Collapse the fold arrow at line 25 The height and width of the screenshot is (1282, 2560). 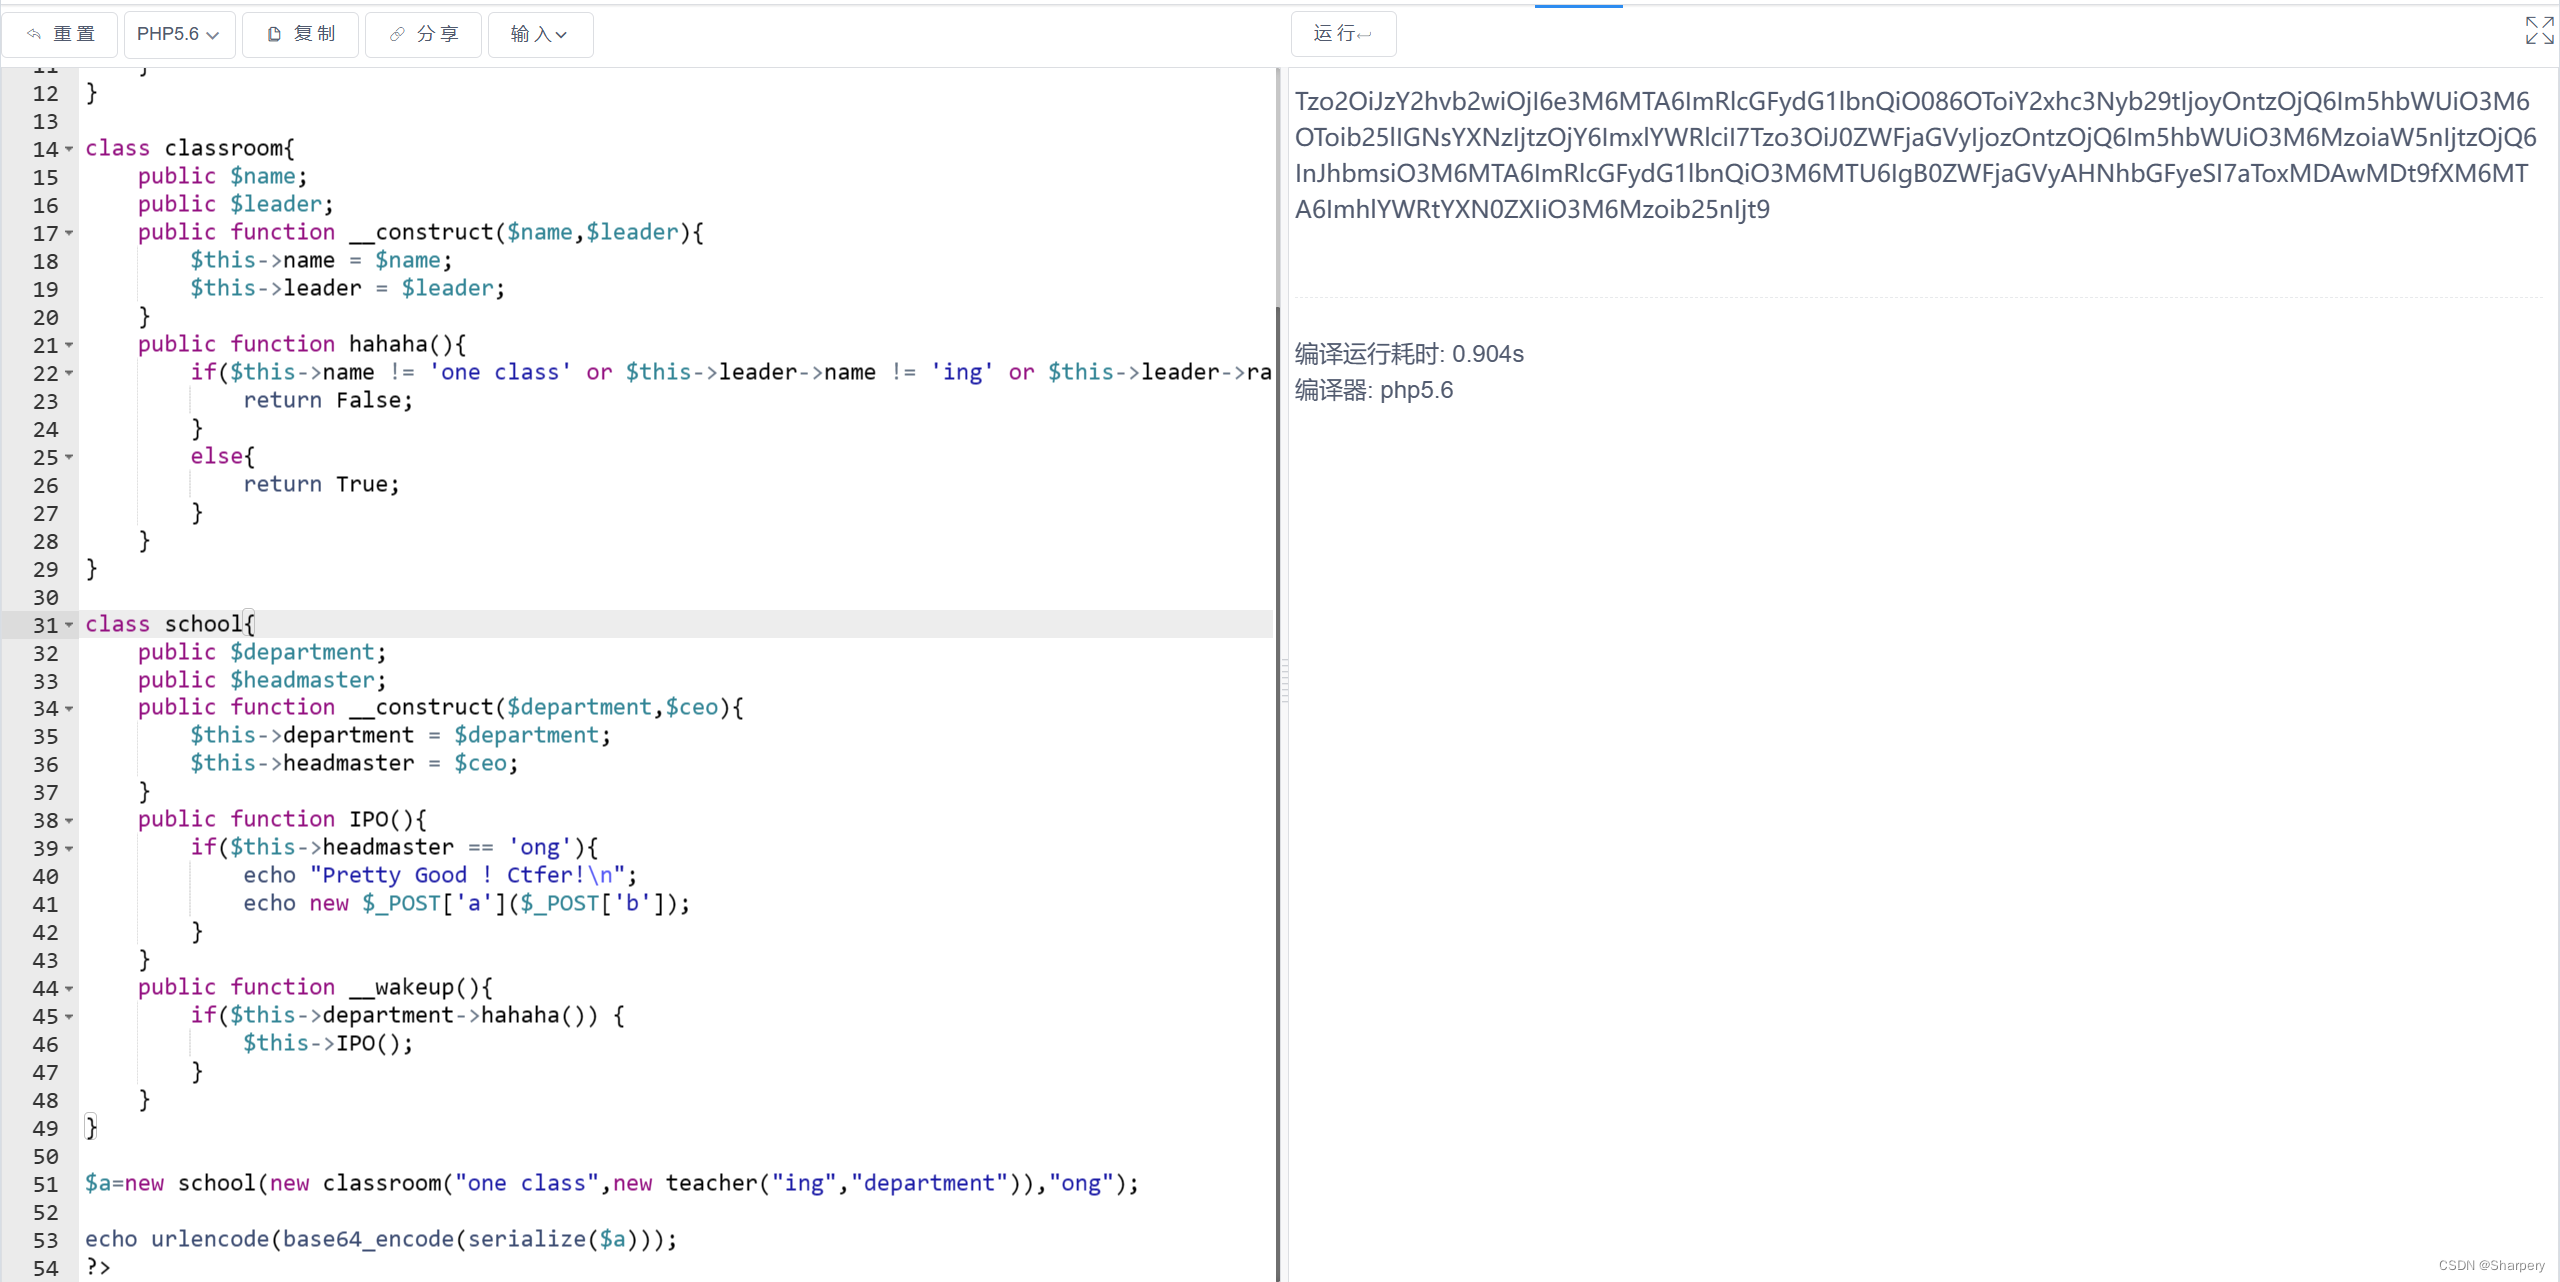pos(69,457)
